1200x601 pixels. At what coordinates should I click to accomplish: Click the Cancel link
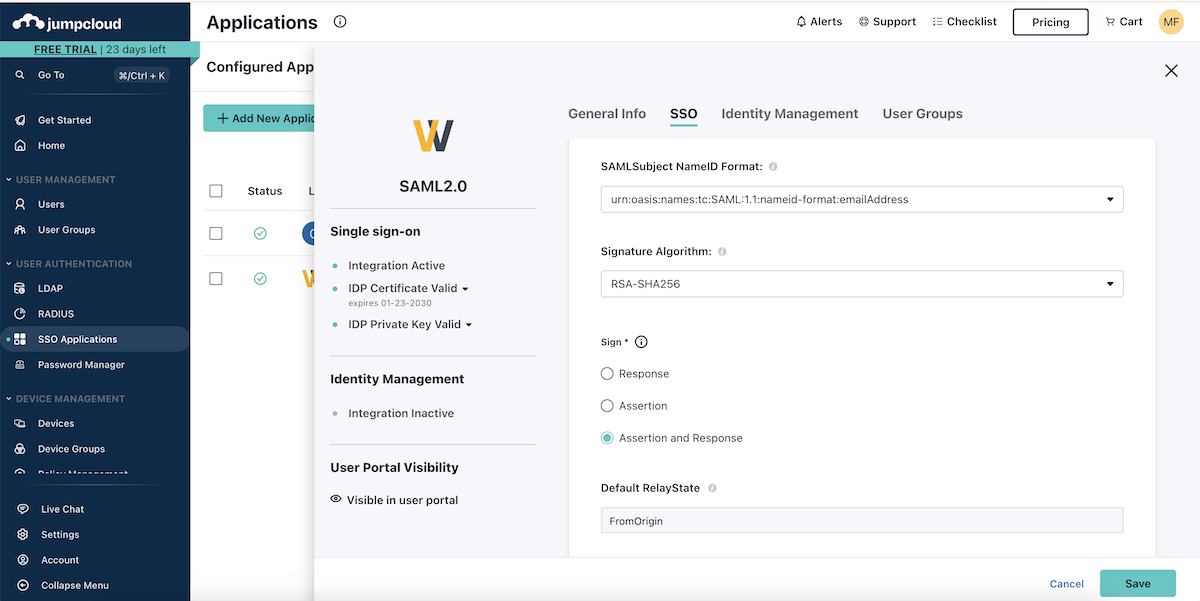tap(1066, 584)
